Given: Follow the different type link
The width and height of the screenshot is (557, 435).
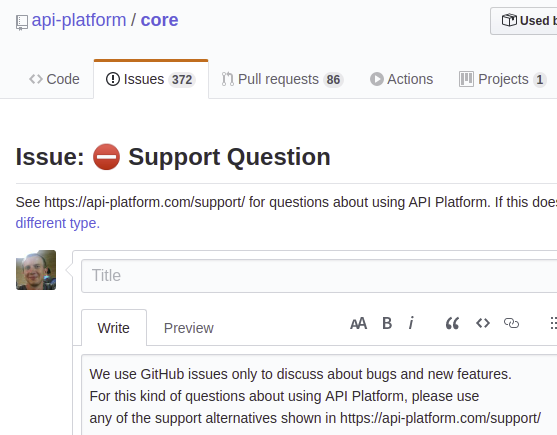Looking at the screenshot, I should [x=58, y=223].
